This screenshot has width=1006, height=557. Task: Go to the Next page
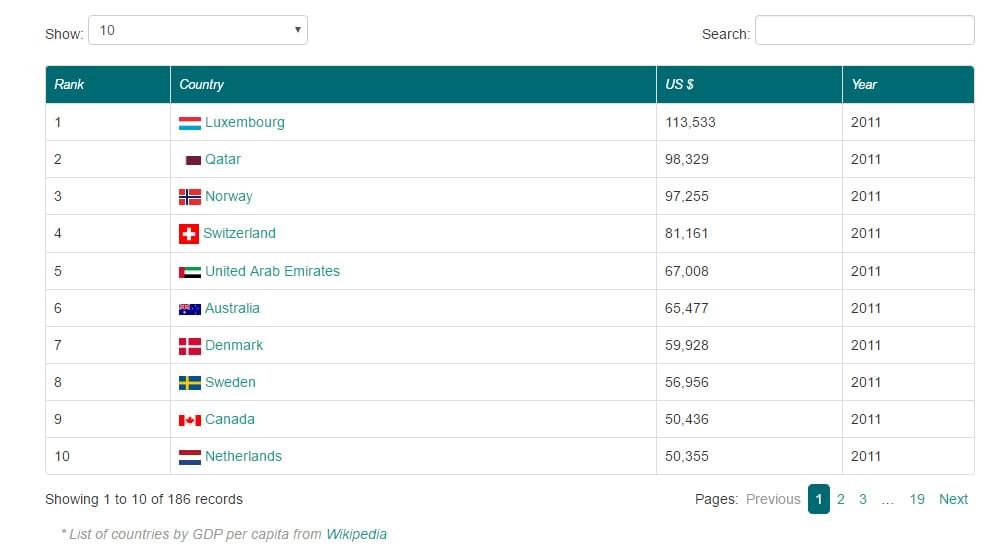click(x=953, y=499)
